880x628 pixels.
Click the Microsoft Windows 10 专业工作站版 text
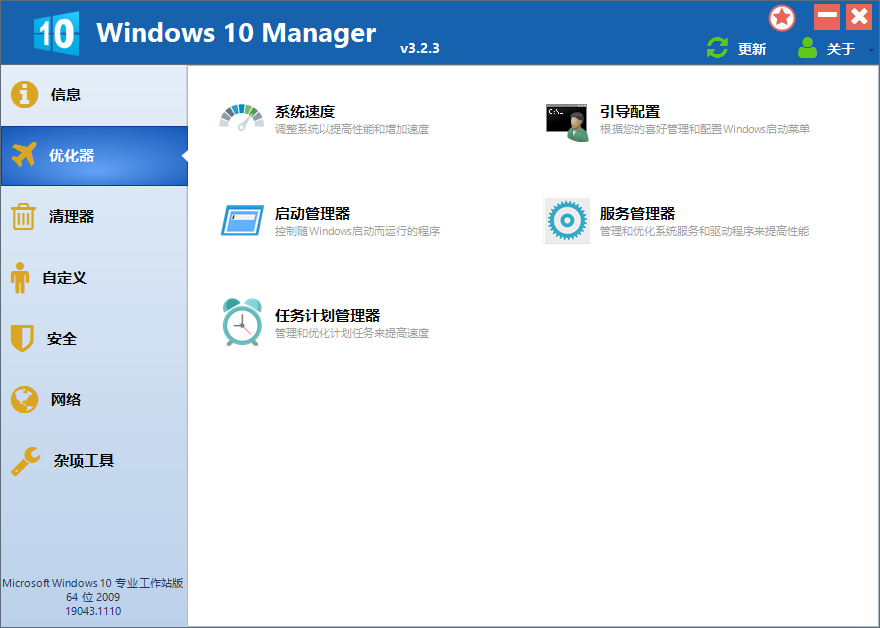click(x=93, y=584)
